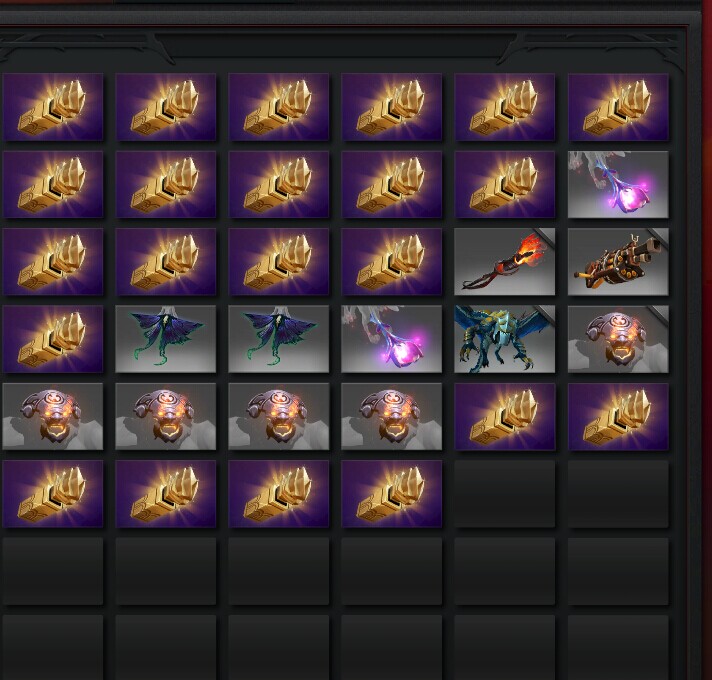Select the stone mask beneath the pink orb staff

(x=391, y=416)
